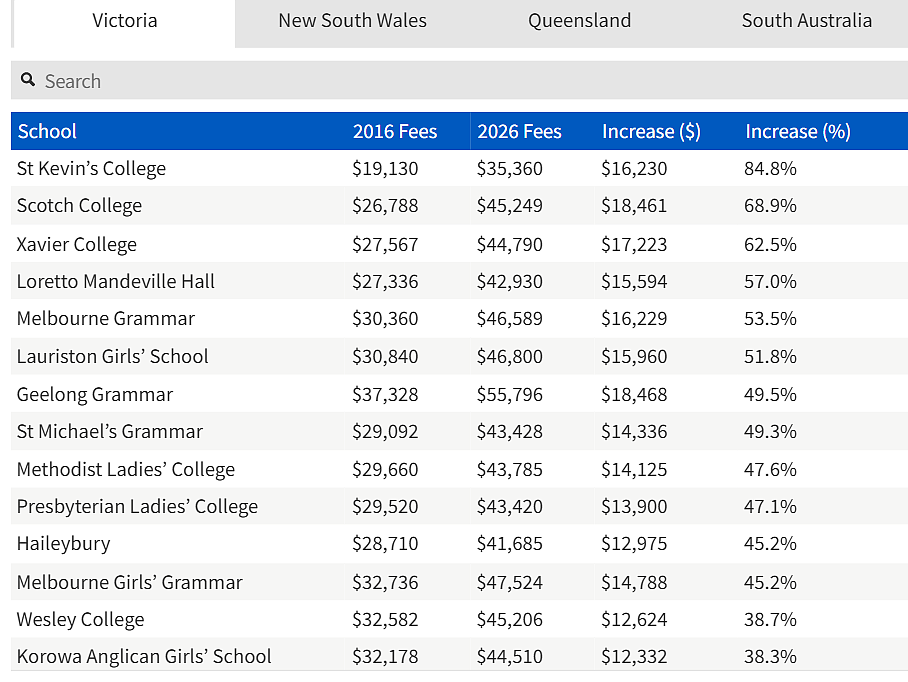Click the $35,360 2026 fee value

tap(510, 168)
